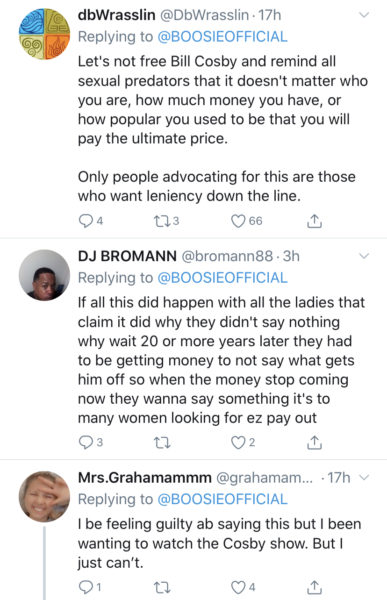This screenshot has height=600, width=387.
Task: View DJ BROMANN's profile picture
Action: click(44, 275)
